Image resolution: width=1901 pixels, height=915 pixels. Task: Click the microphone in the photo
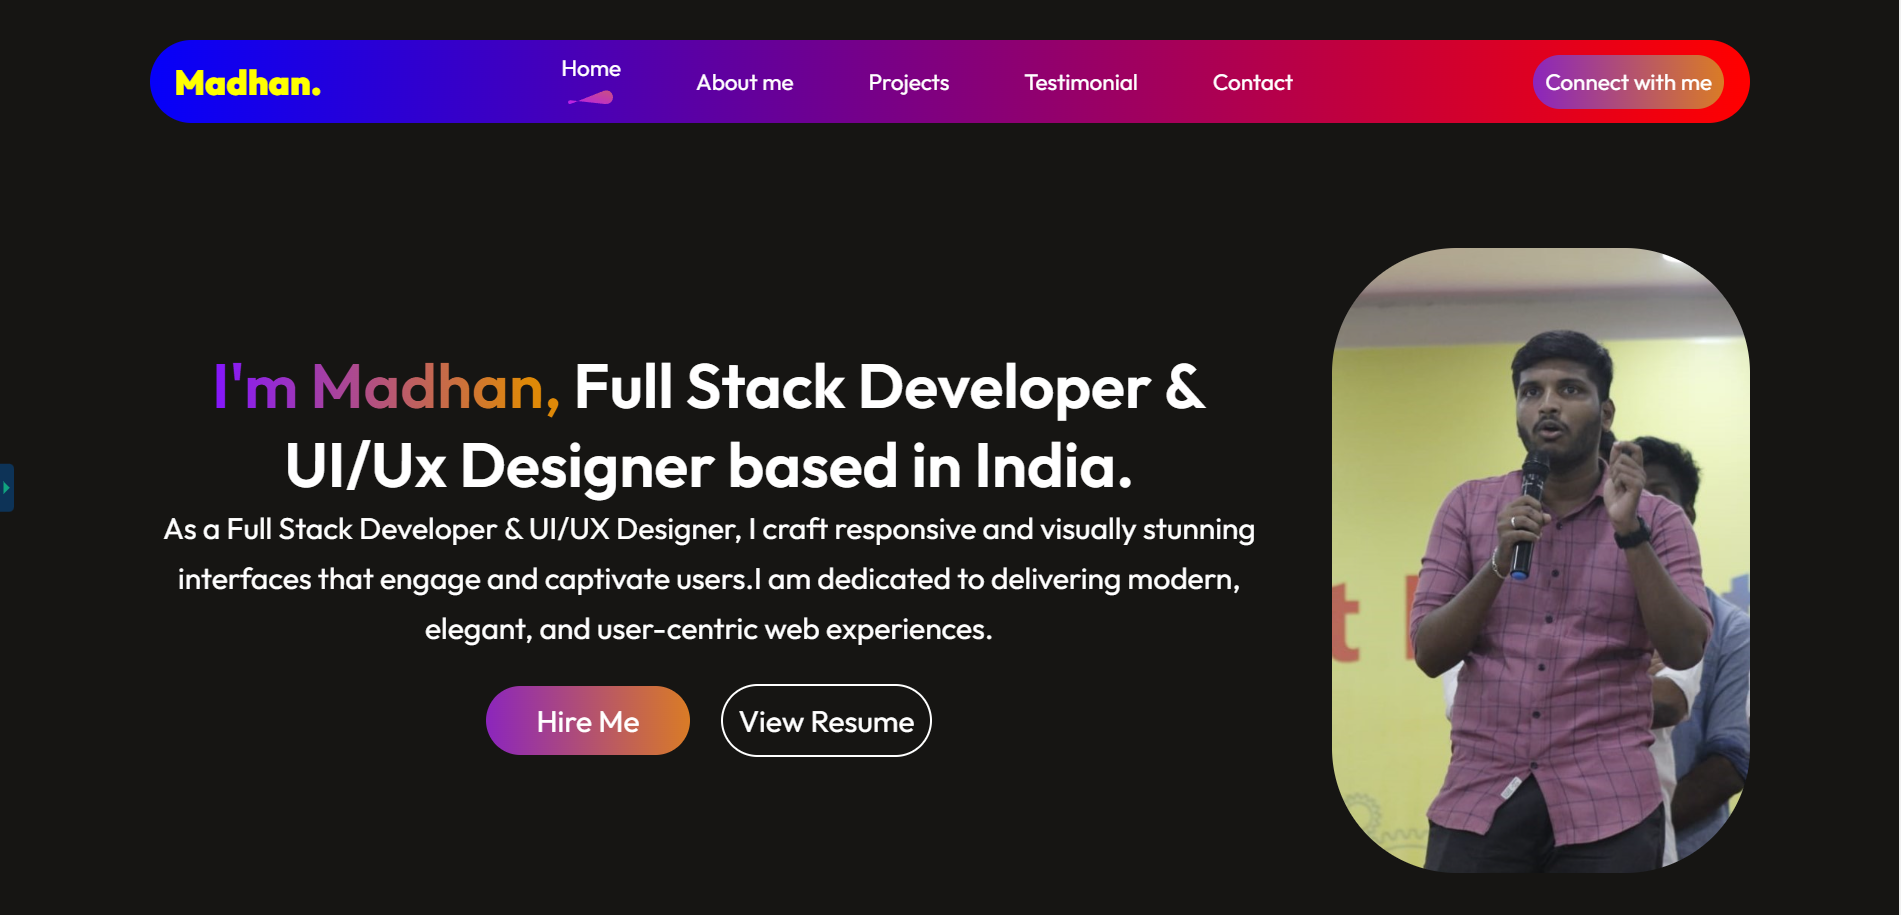coord(1528,510)
